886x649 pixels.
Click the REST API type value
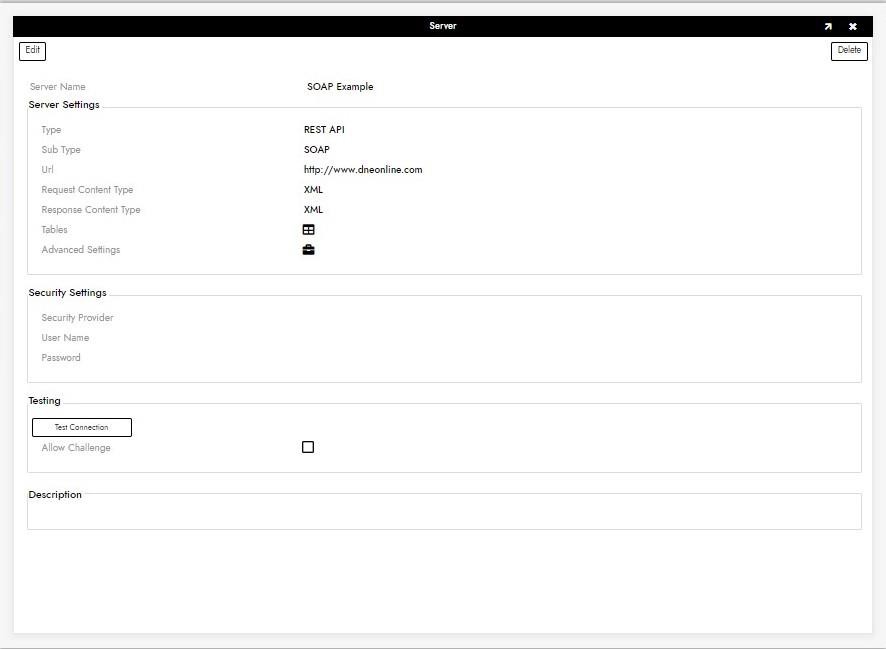(x=324, y=130)
